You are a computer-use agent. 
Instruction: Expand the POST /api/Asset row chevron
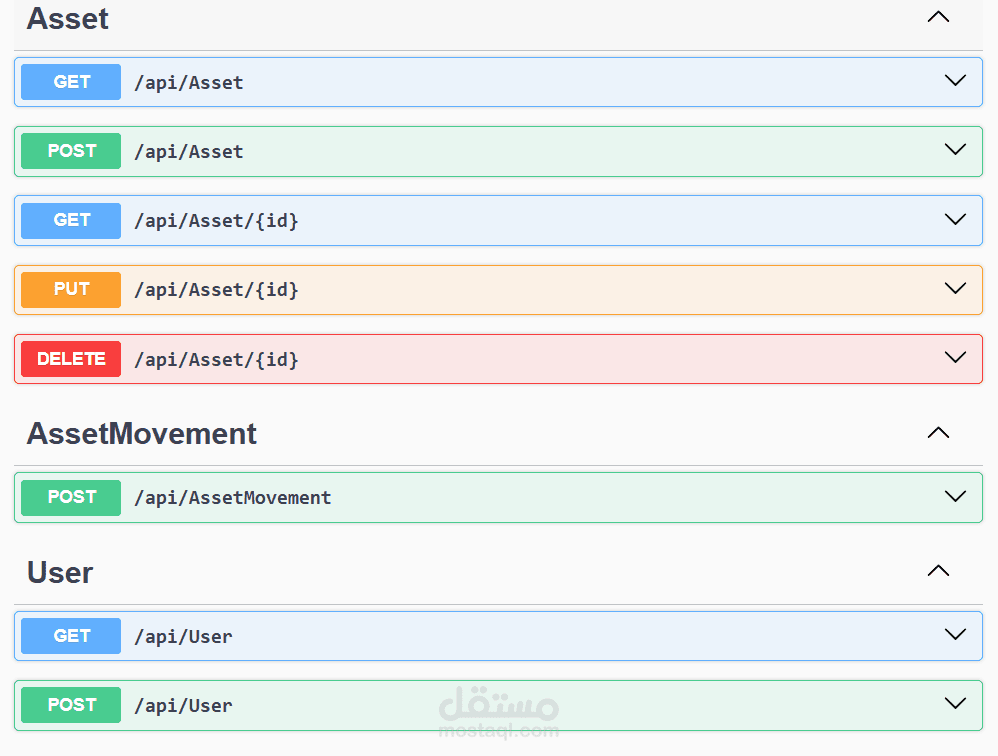955,149
